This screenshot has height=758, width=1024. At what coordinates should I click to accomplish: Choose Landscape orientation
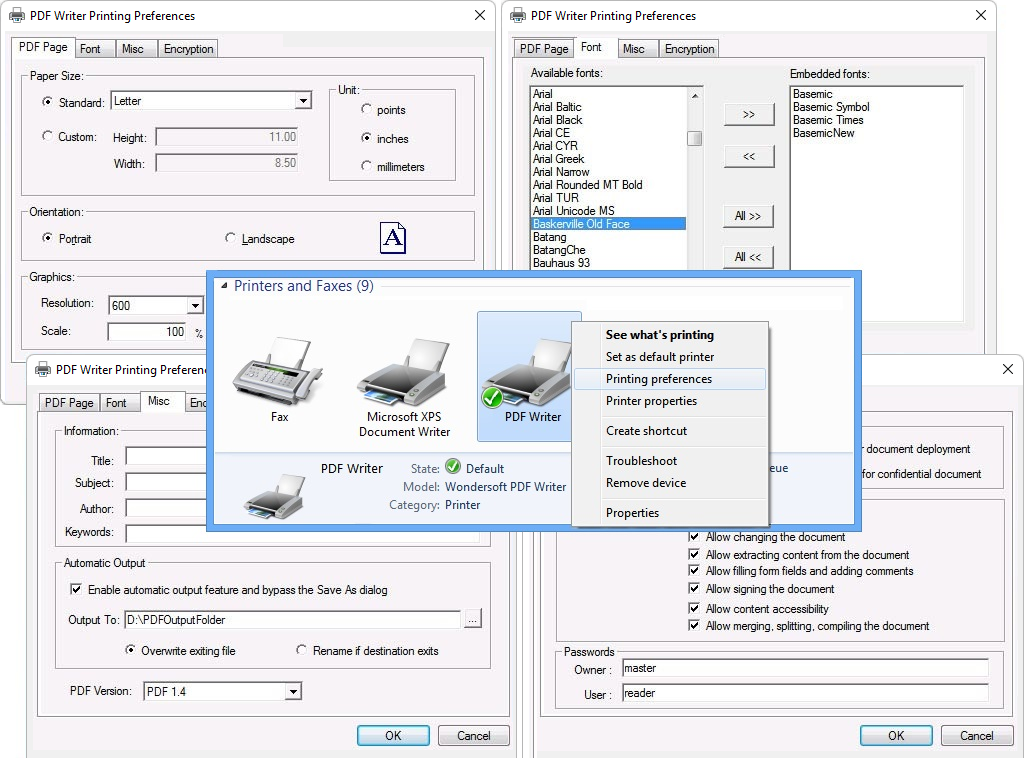[x=230, y=238]
